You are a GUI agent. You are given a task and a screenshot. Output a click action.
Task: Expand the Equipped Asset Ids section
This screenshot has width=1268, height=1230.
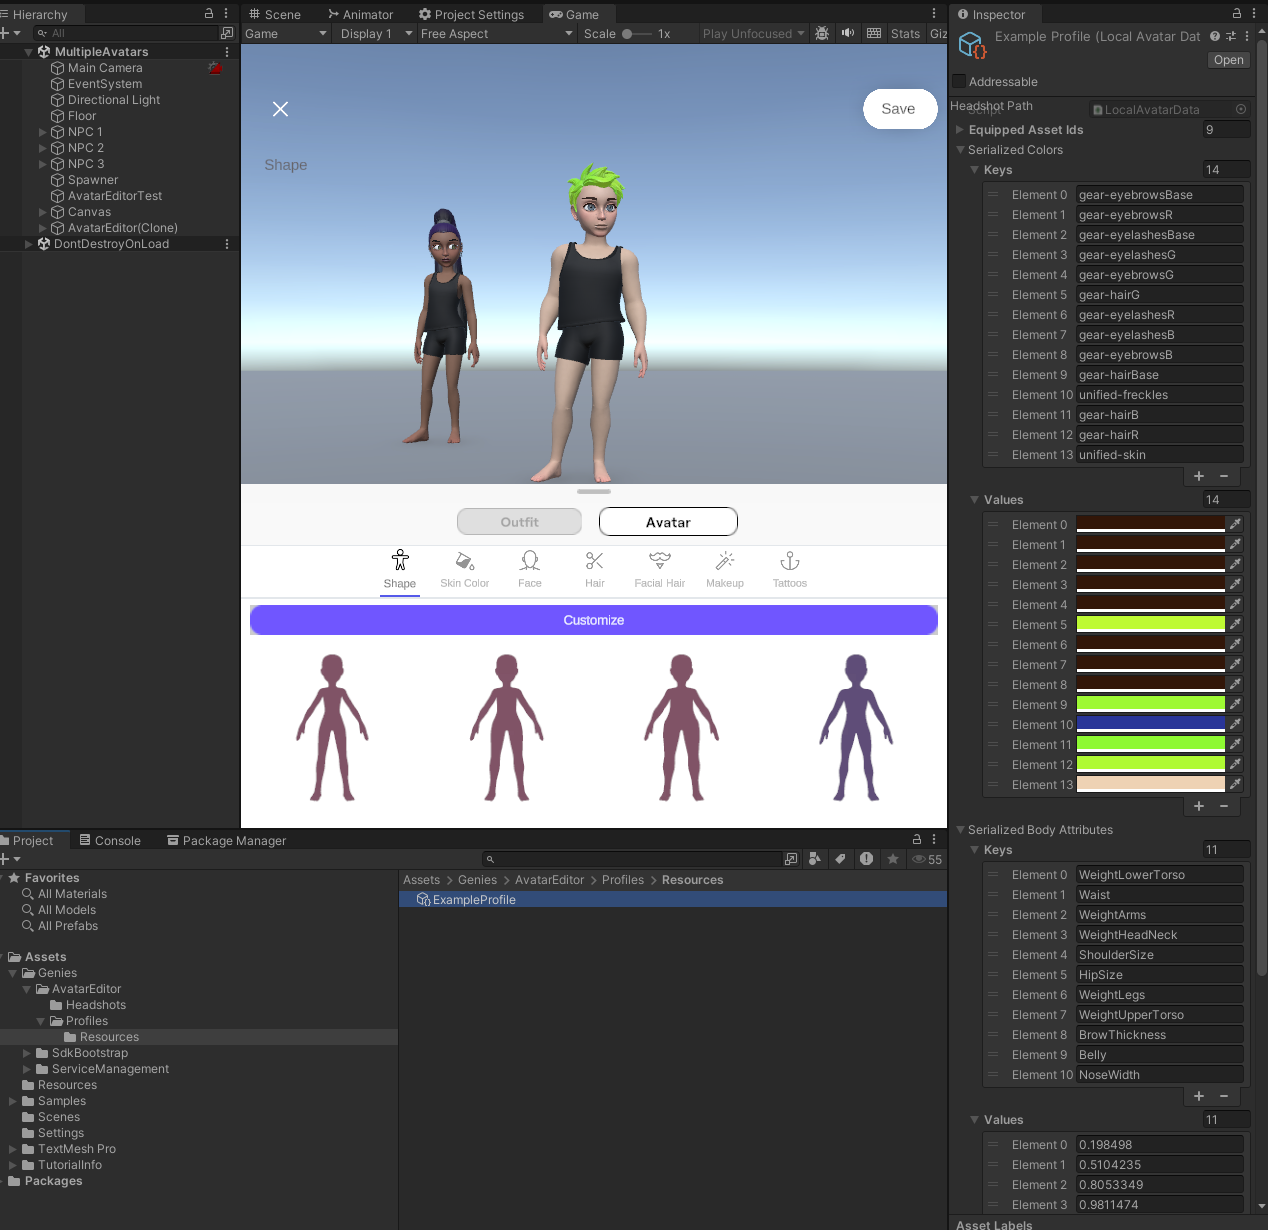pos(961,130)
